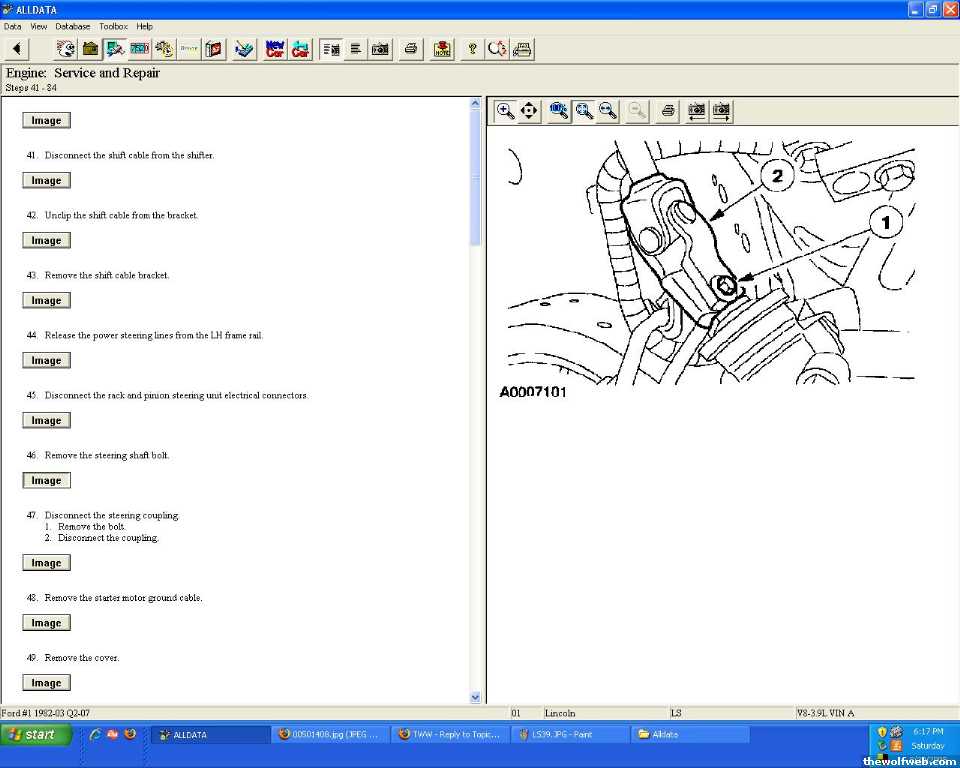Screen dimensions: 960x768
Task: Click Image button under step 46
Action: [x=46, y=481]
